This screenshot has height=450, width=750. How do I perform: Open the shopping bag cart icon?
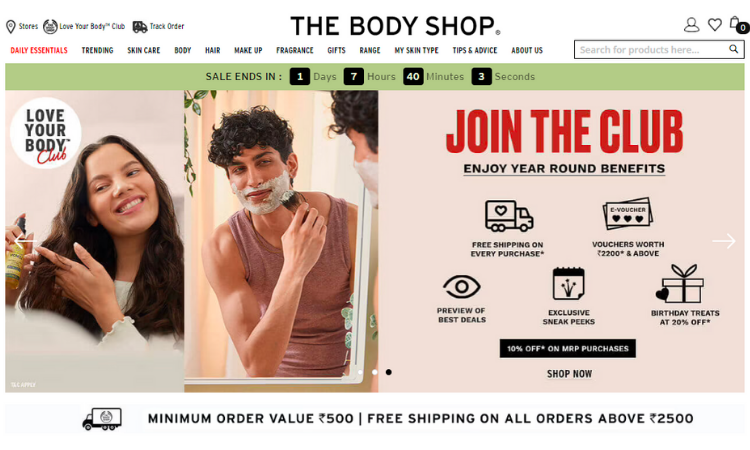tap(737, 24)
